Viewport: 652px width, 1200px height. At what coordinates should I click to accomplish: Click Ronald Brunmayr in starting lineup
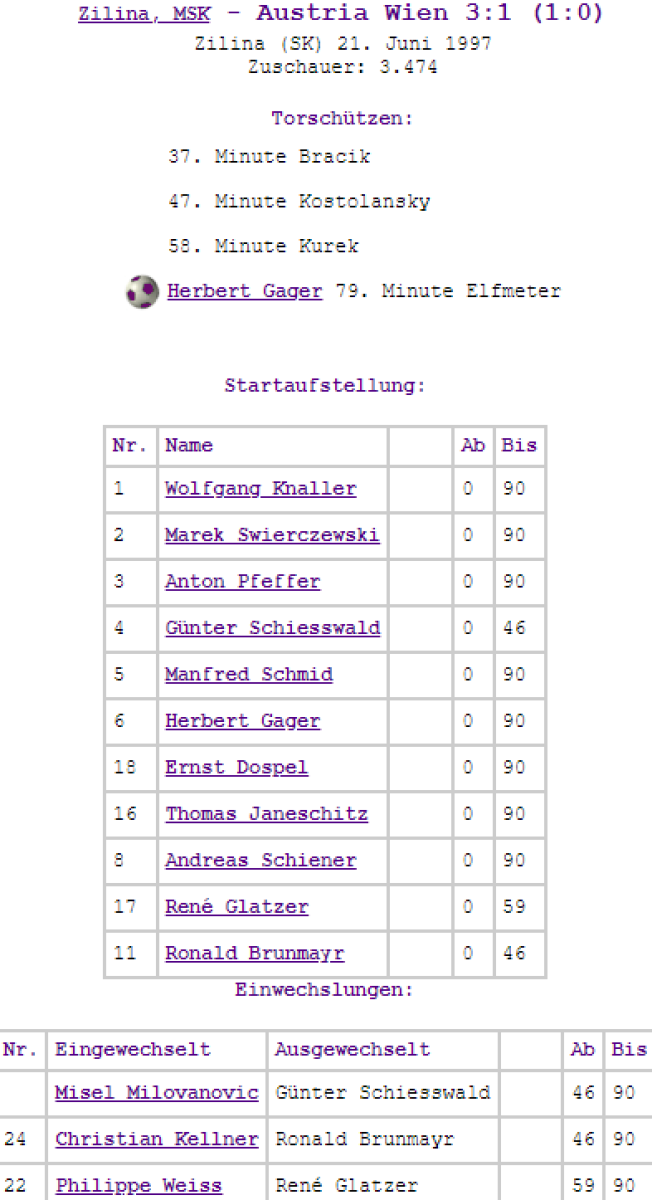pyautogui.click(x=254, y=953)
